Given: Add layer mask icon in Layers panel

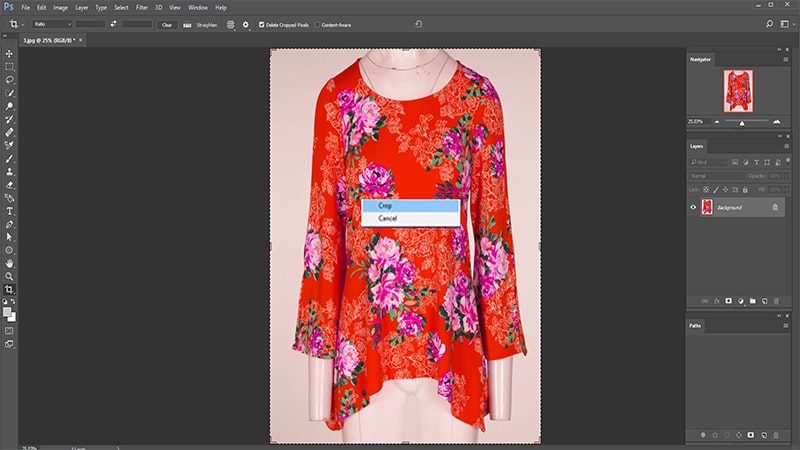Looking at the screenshot, I should coord(729,301).
